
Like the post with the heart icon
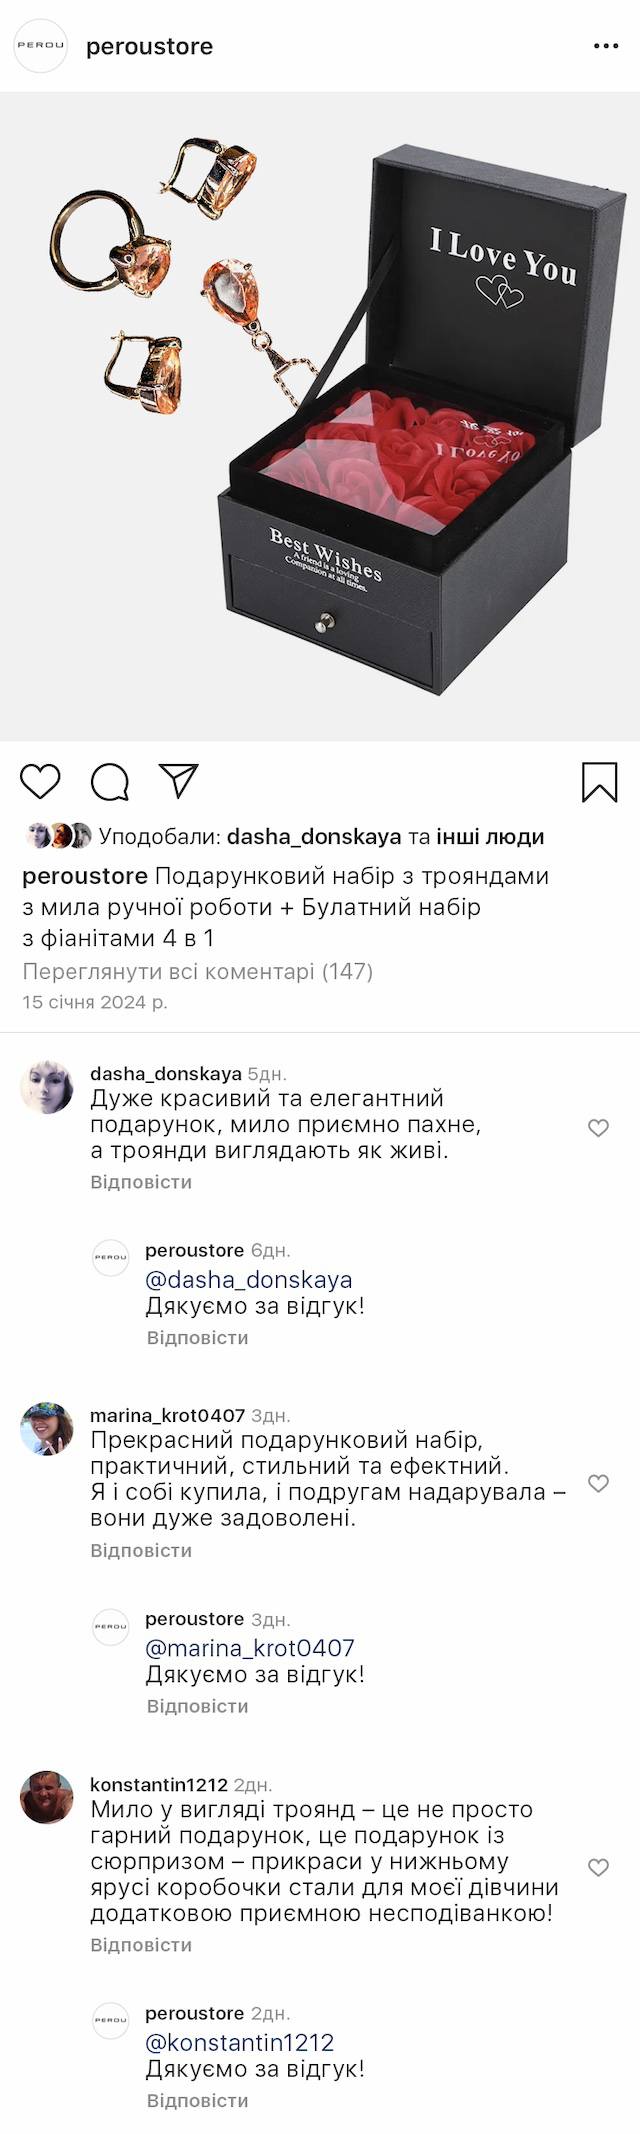coord(41,781)
